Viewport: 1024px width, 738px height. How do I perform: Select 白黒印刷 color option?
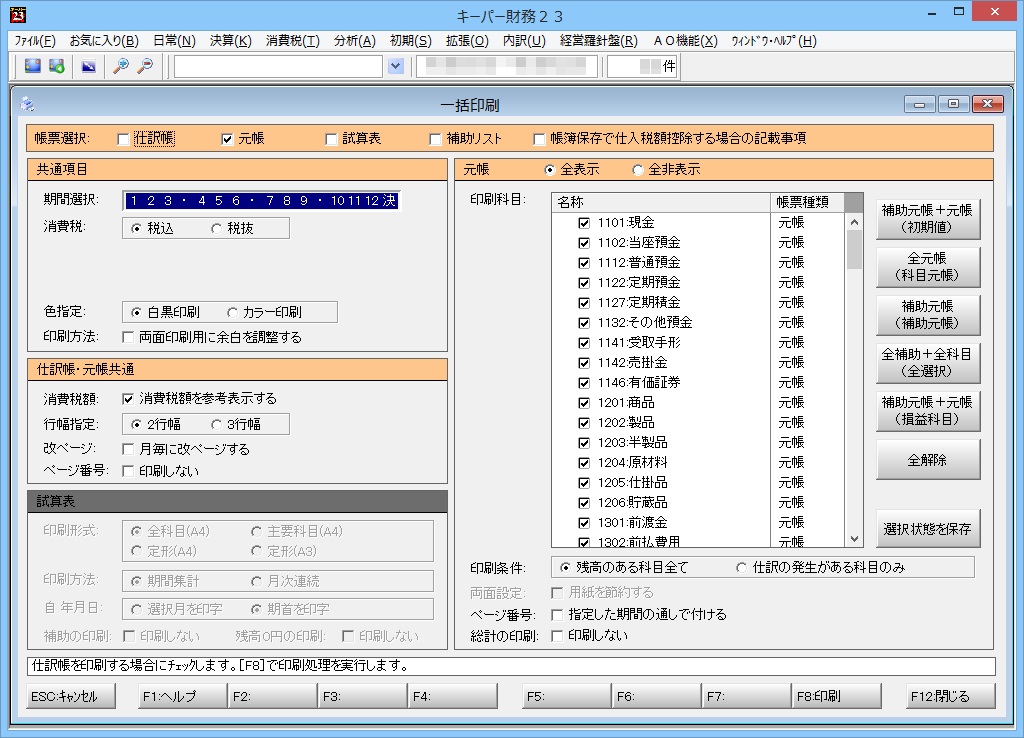[x=136, y=313]
